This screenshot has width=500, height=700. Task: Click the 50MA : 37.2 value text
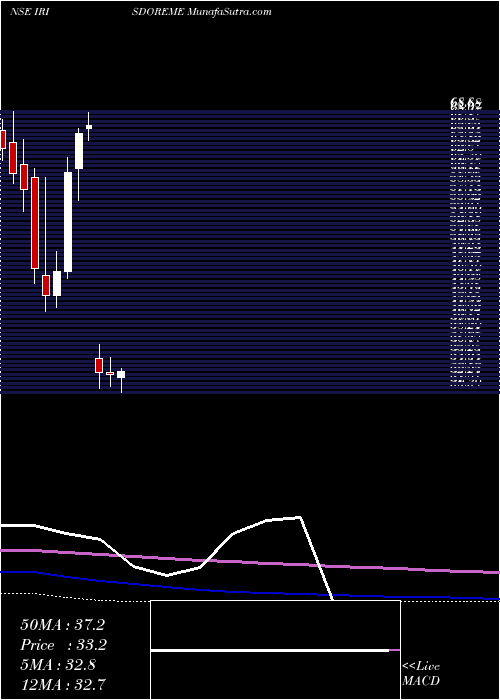(62, 625)
